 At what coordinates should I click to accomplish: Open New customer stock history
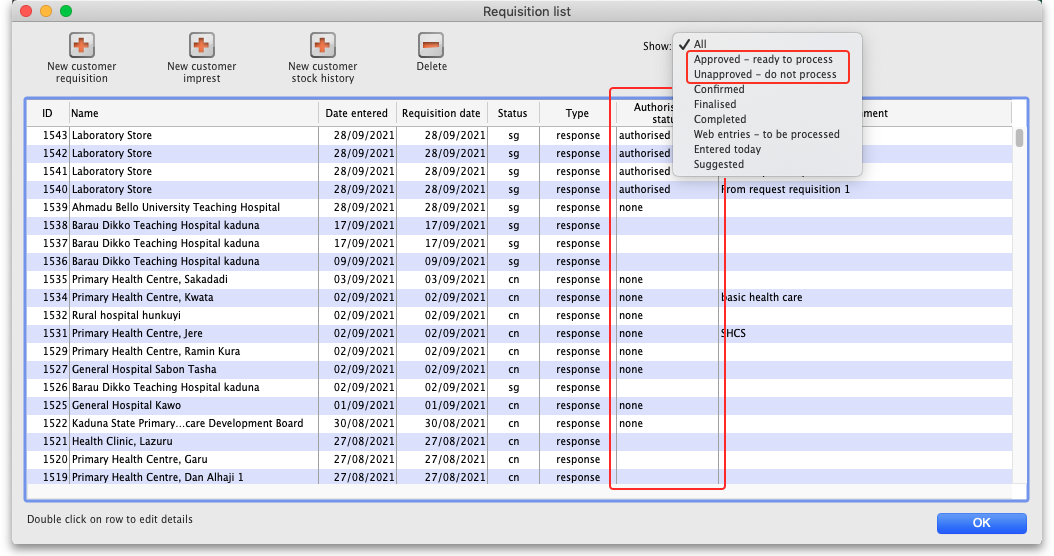[322, 45]
